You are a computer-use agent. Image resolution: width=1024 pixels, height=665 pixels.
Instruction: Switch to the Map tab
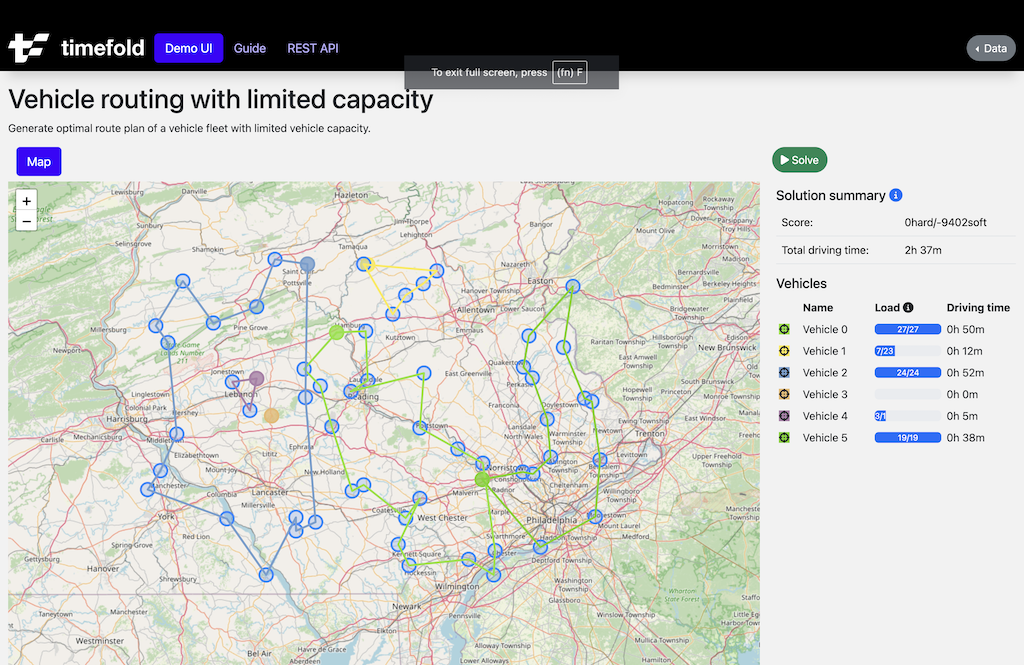[38, 161]
